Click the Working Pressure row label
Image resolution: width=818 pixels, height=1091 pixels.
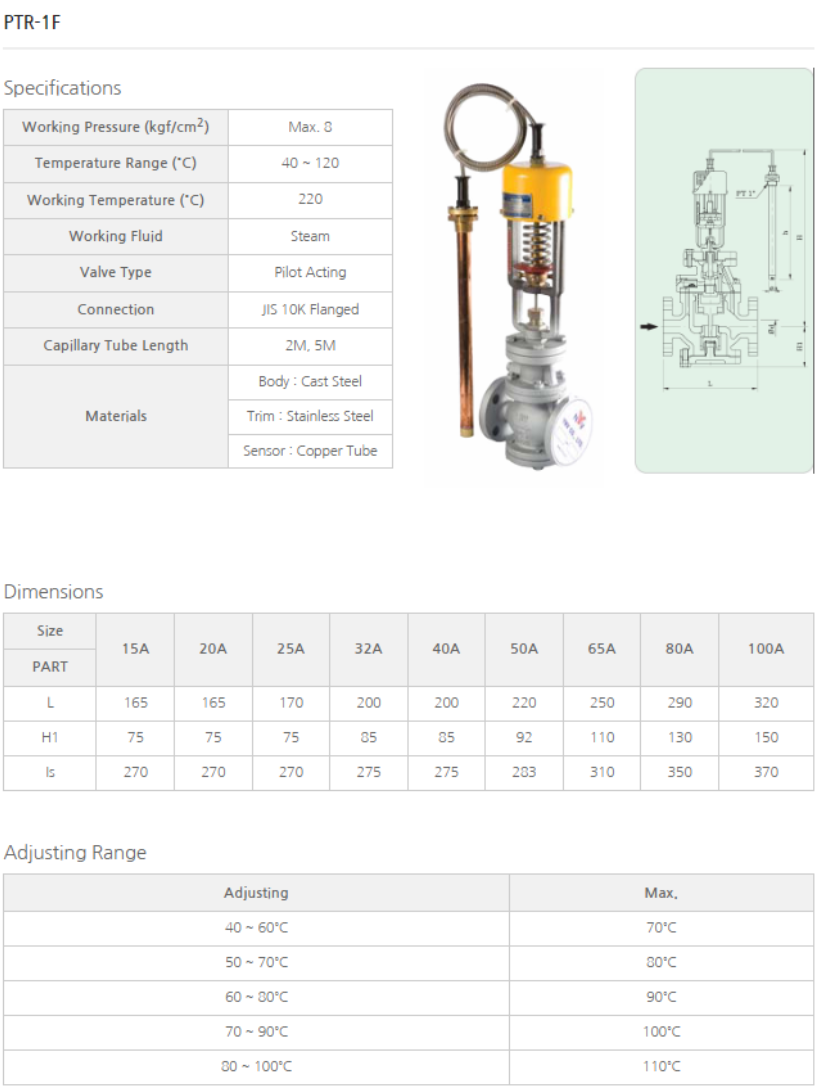tap(116, 127)
